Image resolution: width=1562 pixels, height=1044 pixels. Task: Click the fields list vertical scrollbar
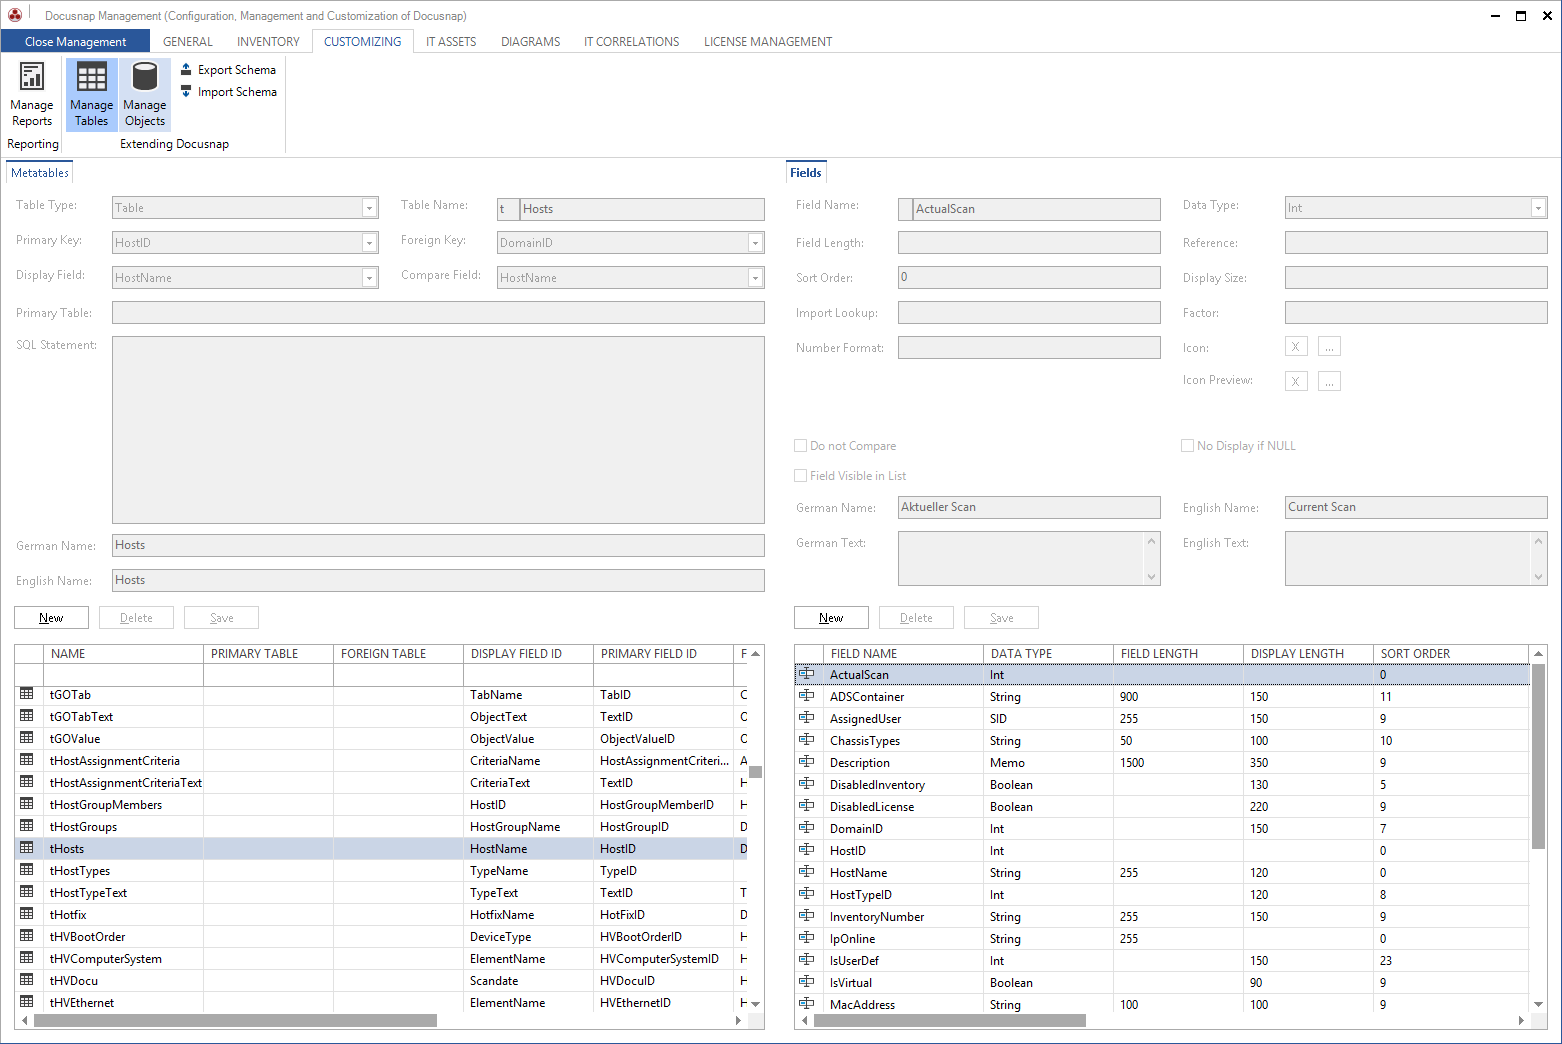click(1539, 755)
